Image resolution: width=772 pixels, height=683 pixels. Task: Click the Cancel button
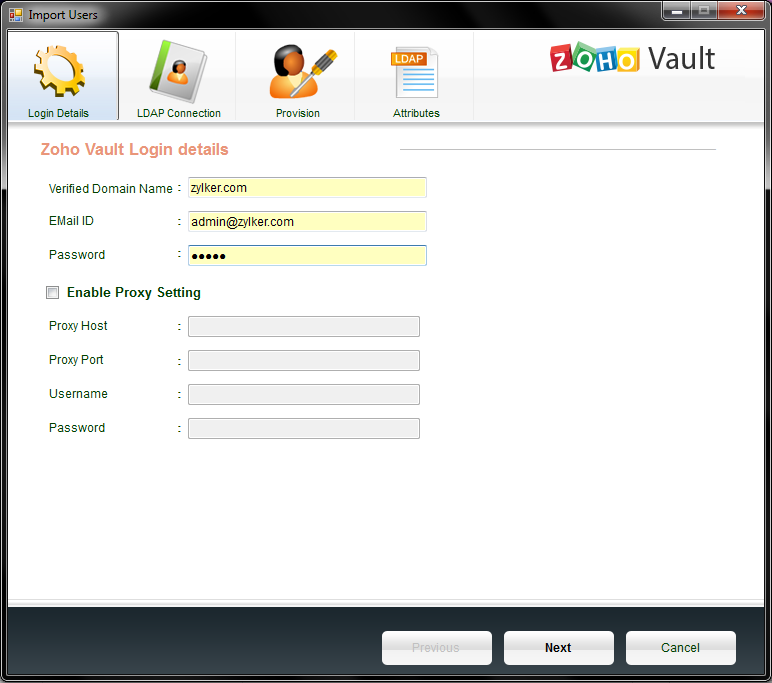[x=680, y=648]
